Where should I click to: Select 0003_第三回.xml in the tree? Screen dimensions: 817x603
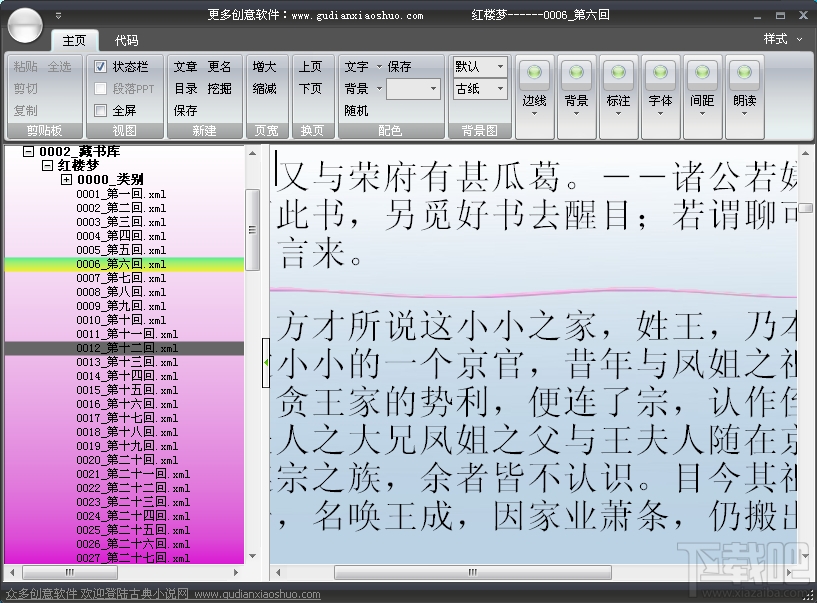pyautogui.click(x=121, y=222)
